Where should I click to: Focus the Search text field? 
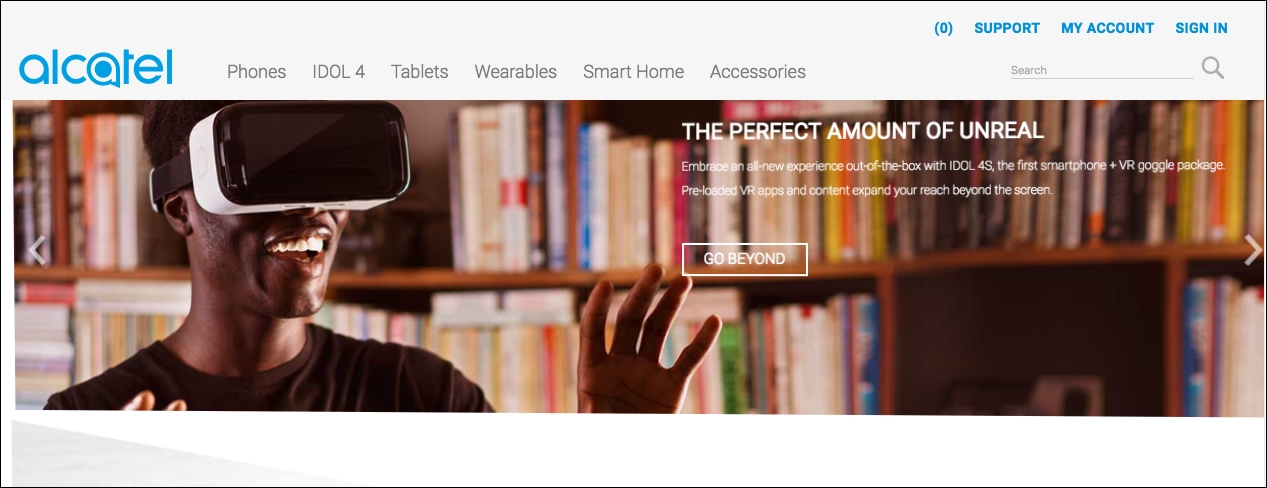1101,70
